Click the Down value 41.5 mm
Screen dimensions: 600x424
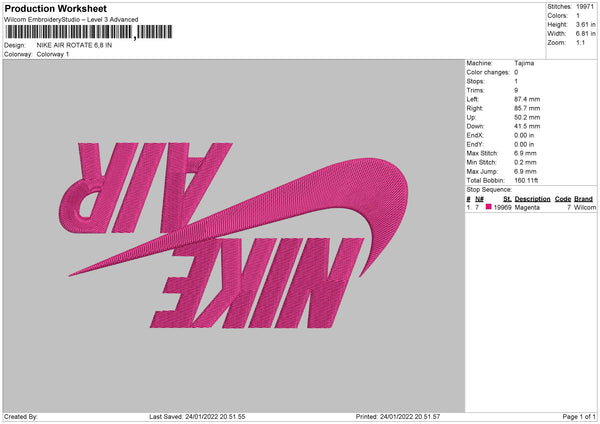click(527, 126)
